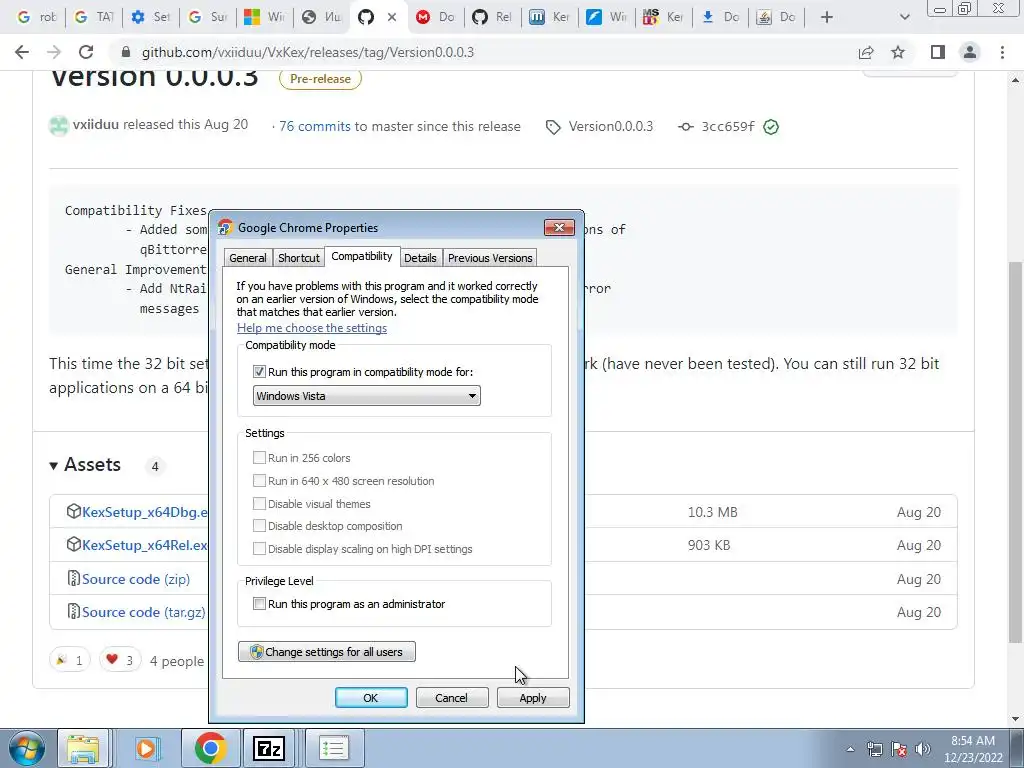Toggle Disable display scaling on high DPI

point(259,549)
